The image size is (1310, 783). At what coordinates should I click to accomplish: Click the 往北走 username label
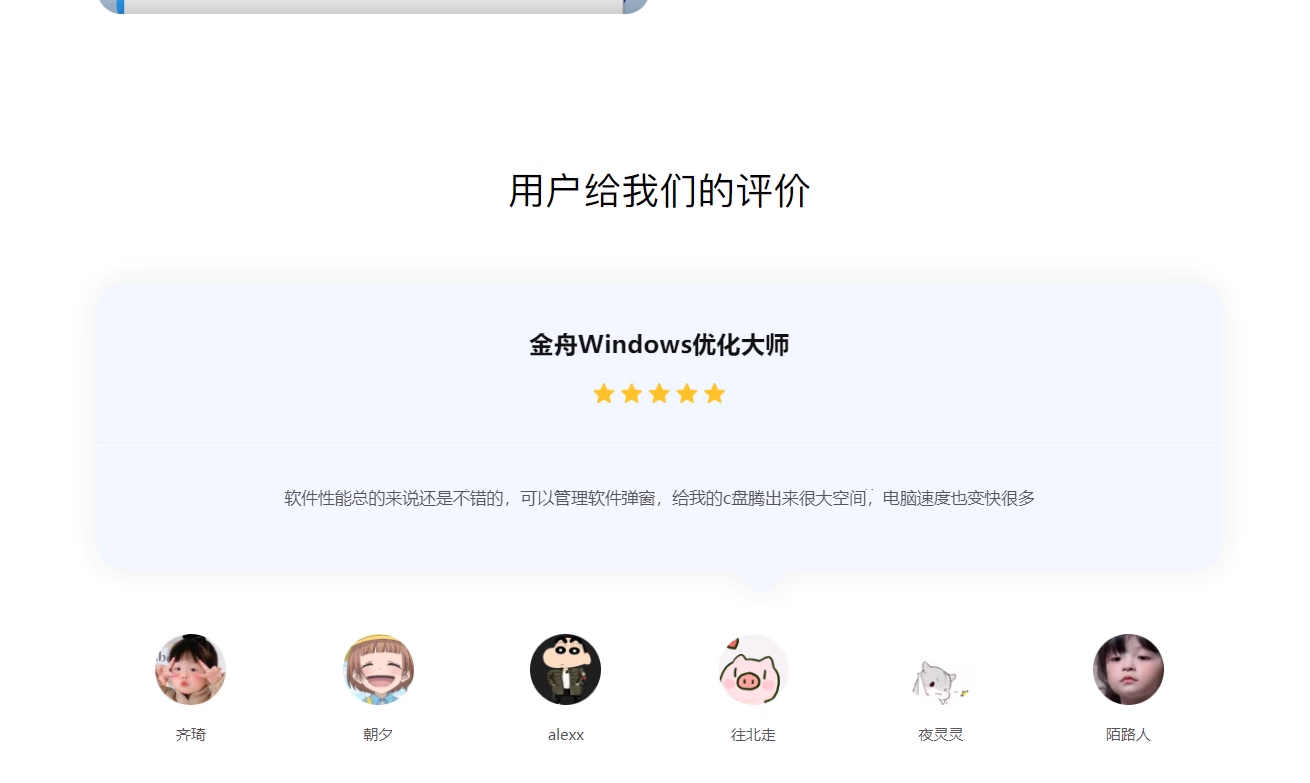tap(753, 735)
